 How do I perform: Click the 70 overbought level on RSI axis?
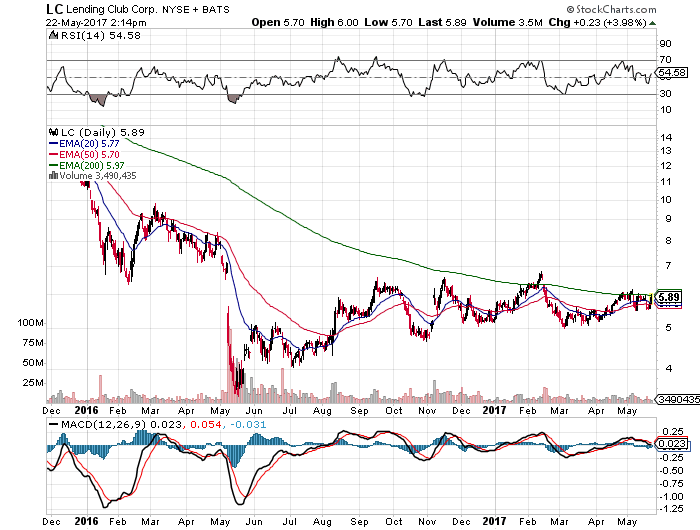click(665, 59)
